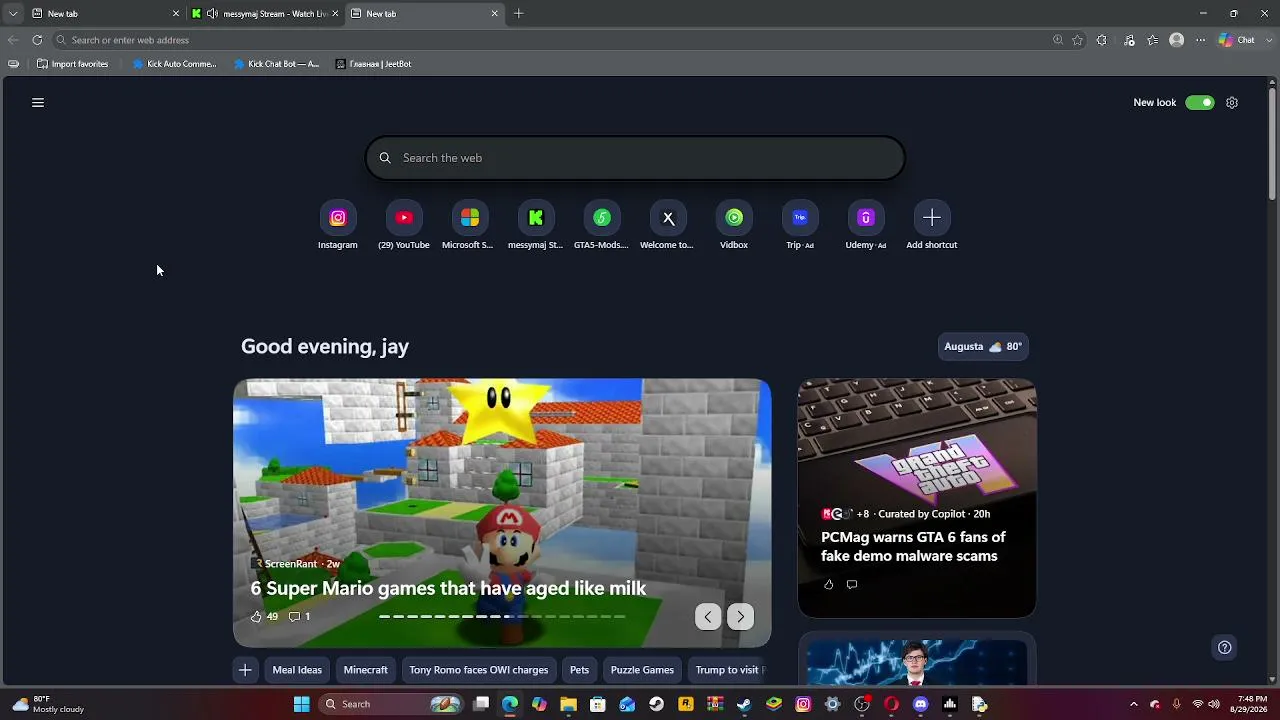Open Kick Auto Comme... bookmark

pos(174,64)
